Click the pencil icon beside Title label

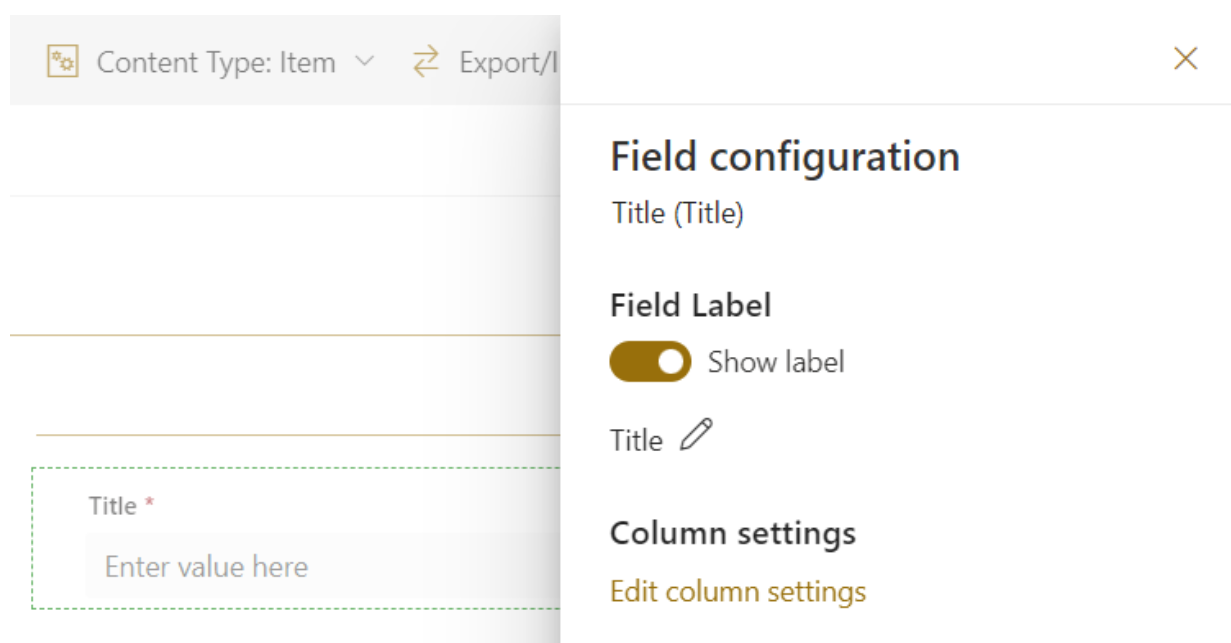pos(697,437)
